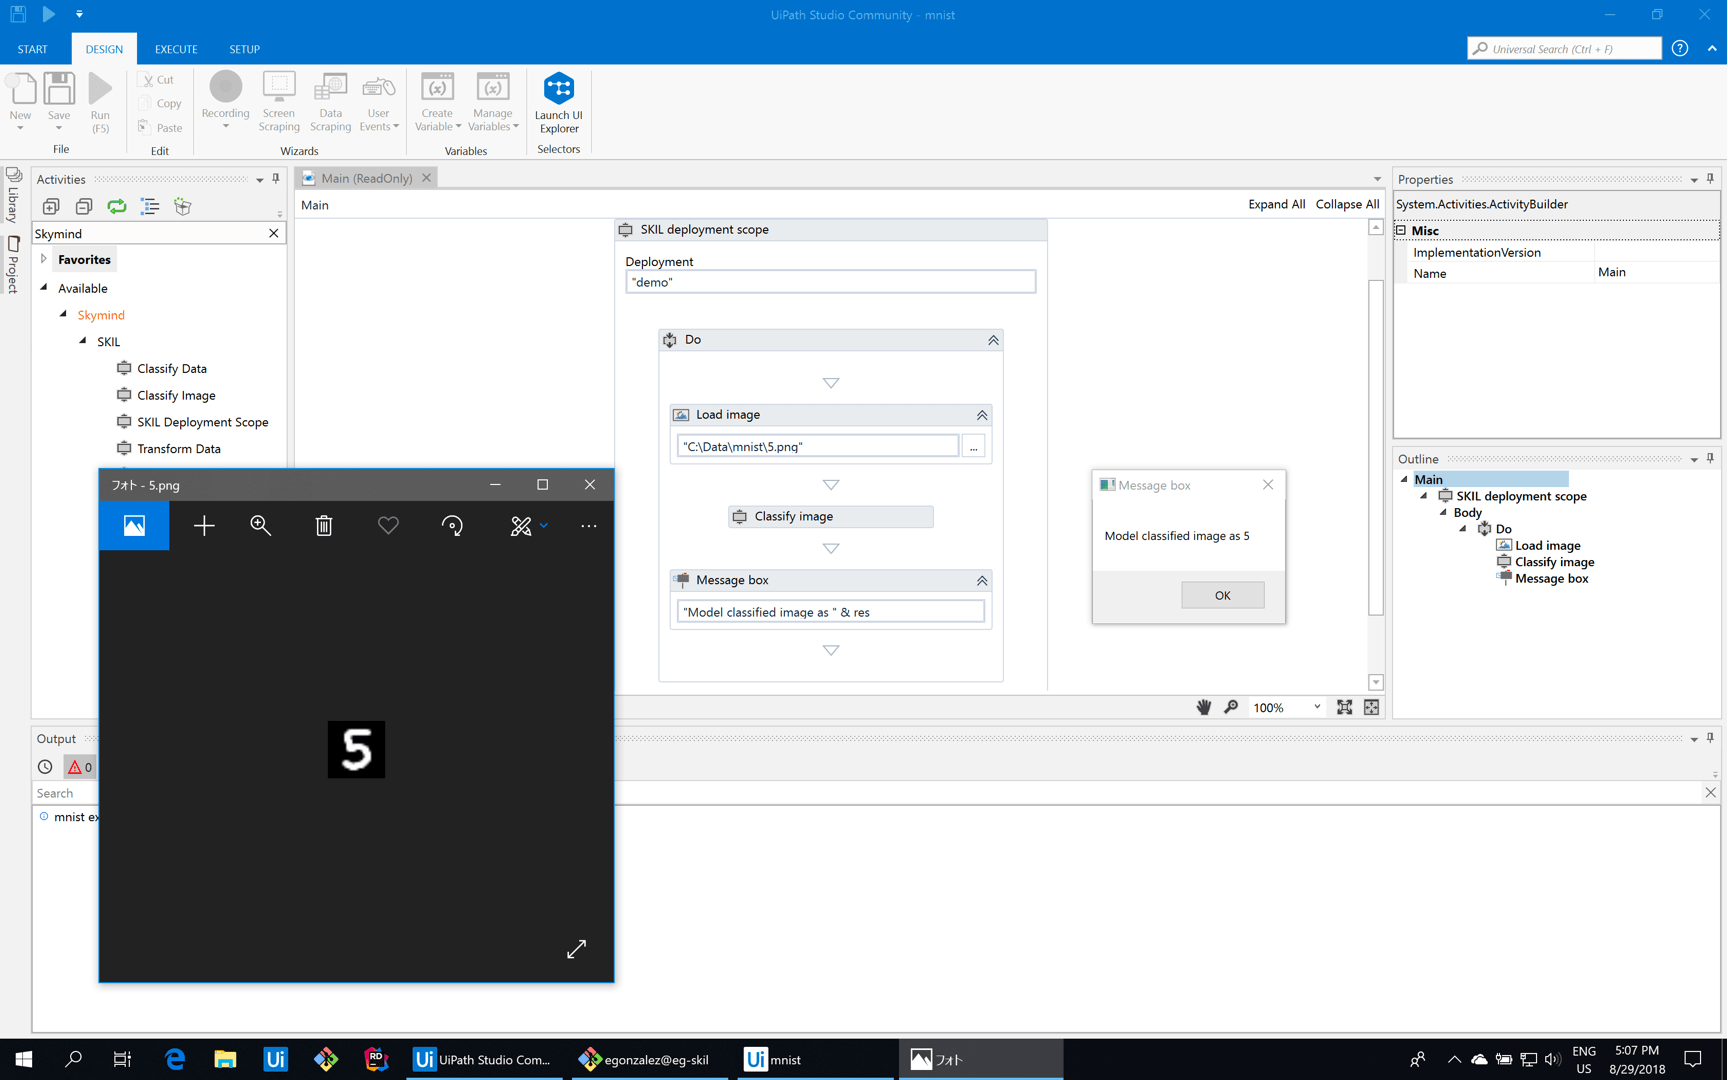Collapse the Misc properties section

click(x=1401, y=230)
